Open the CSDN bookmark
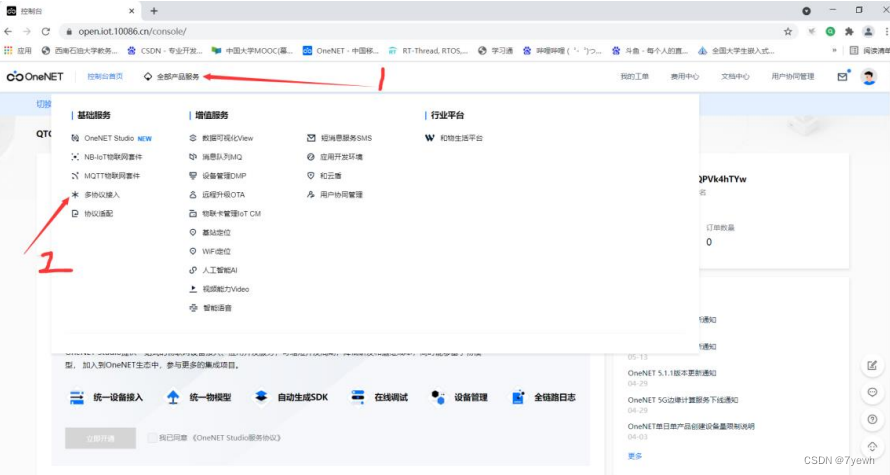 point(165,51)
